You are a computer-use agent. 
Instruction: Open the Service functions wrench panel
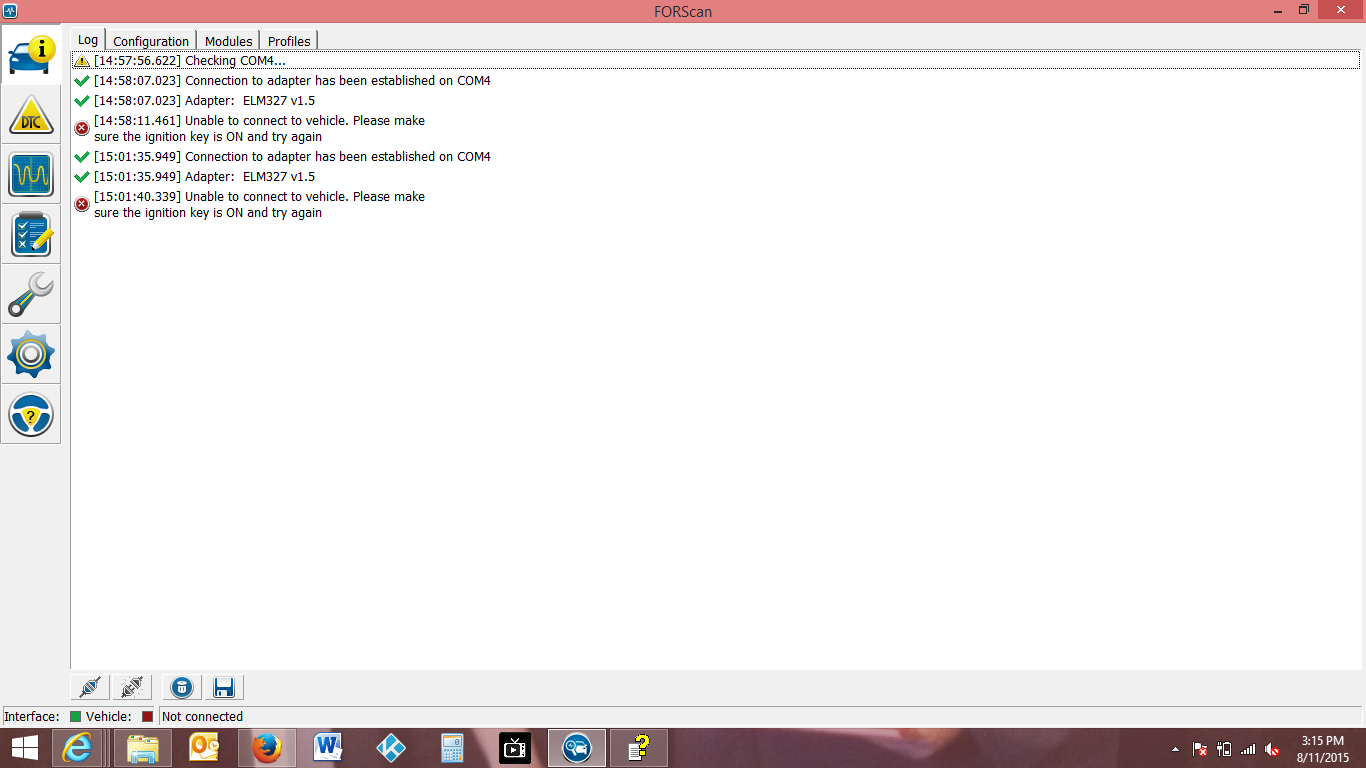click(x=30, y=294)
